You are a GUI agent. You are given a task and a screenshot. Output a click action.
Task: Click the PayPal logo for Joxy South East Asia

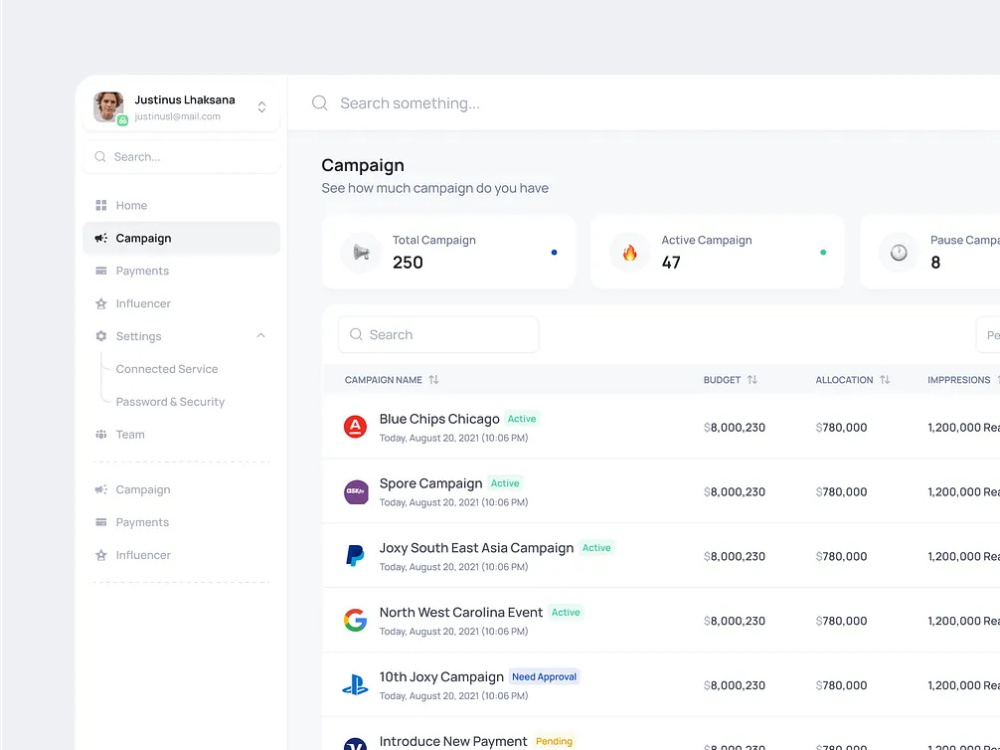[355, 555]
